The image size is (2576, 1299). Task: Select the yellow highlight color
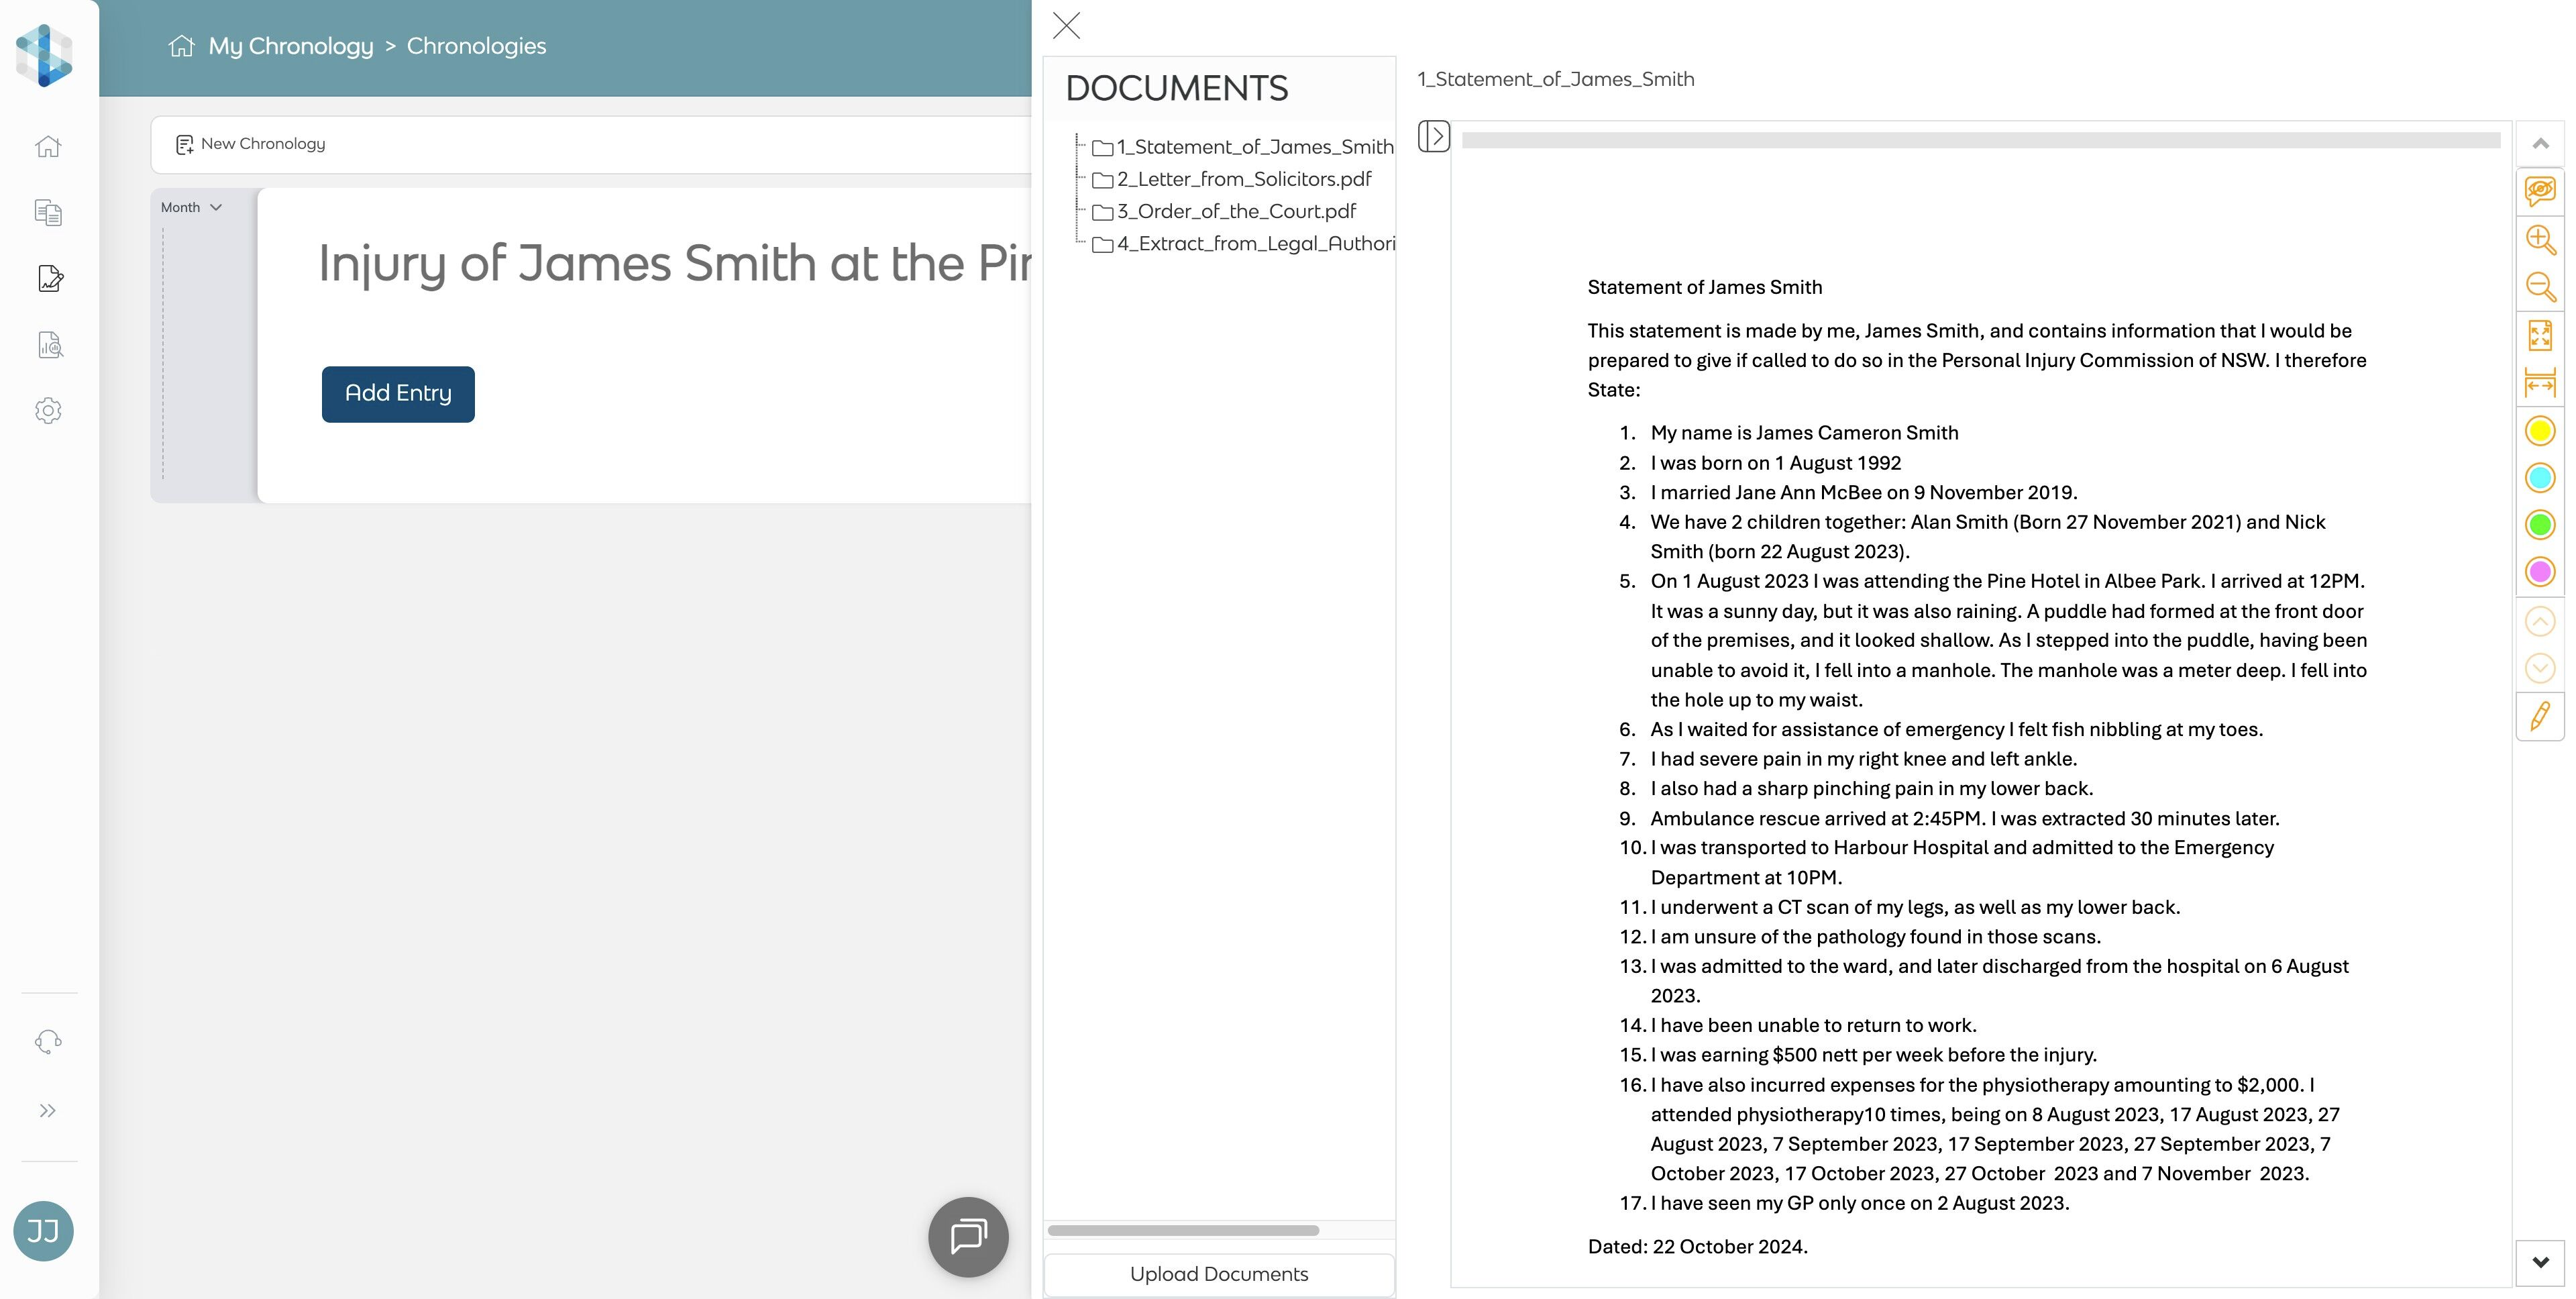click(x=2539, y=431)
